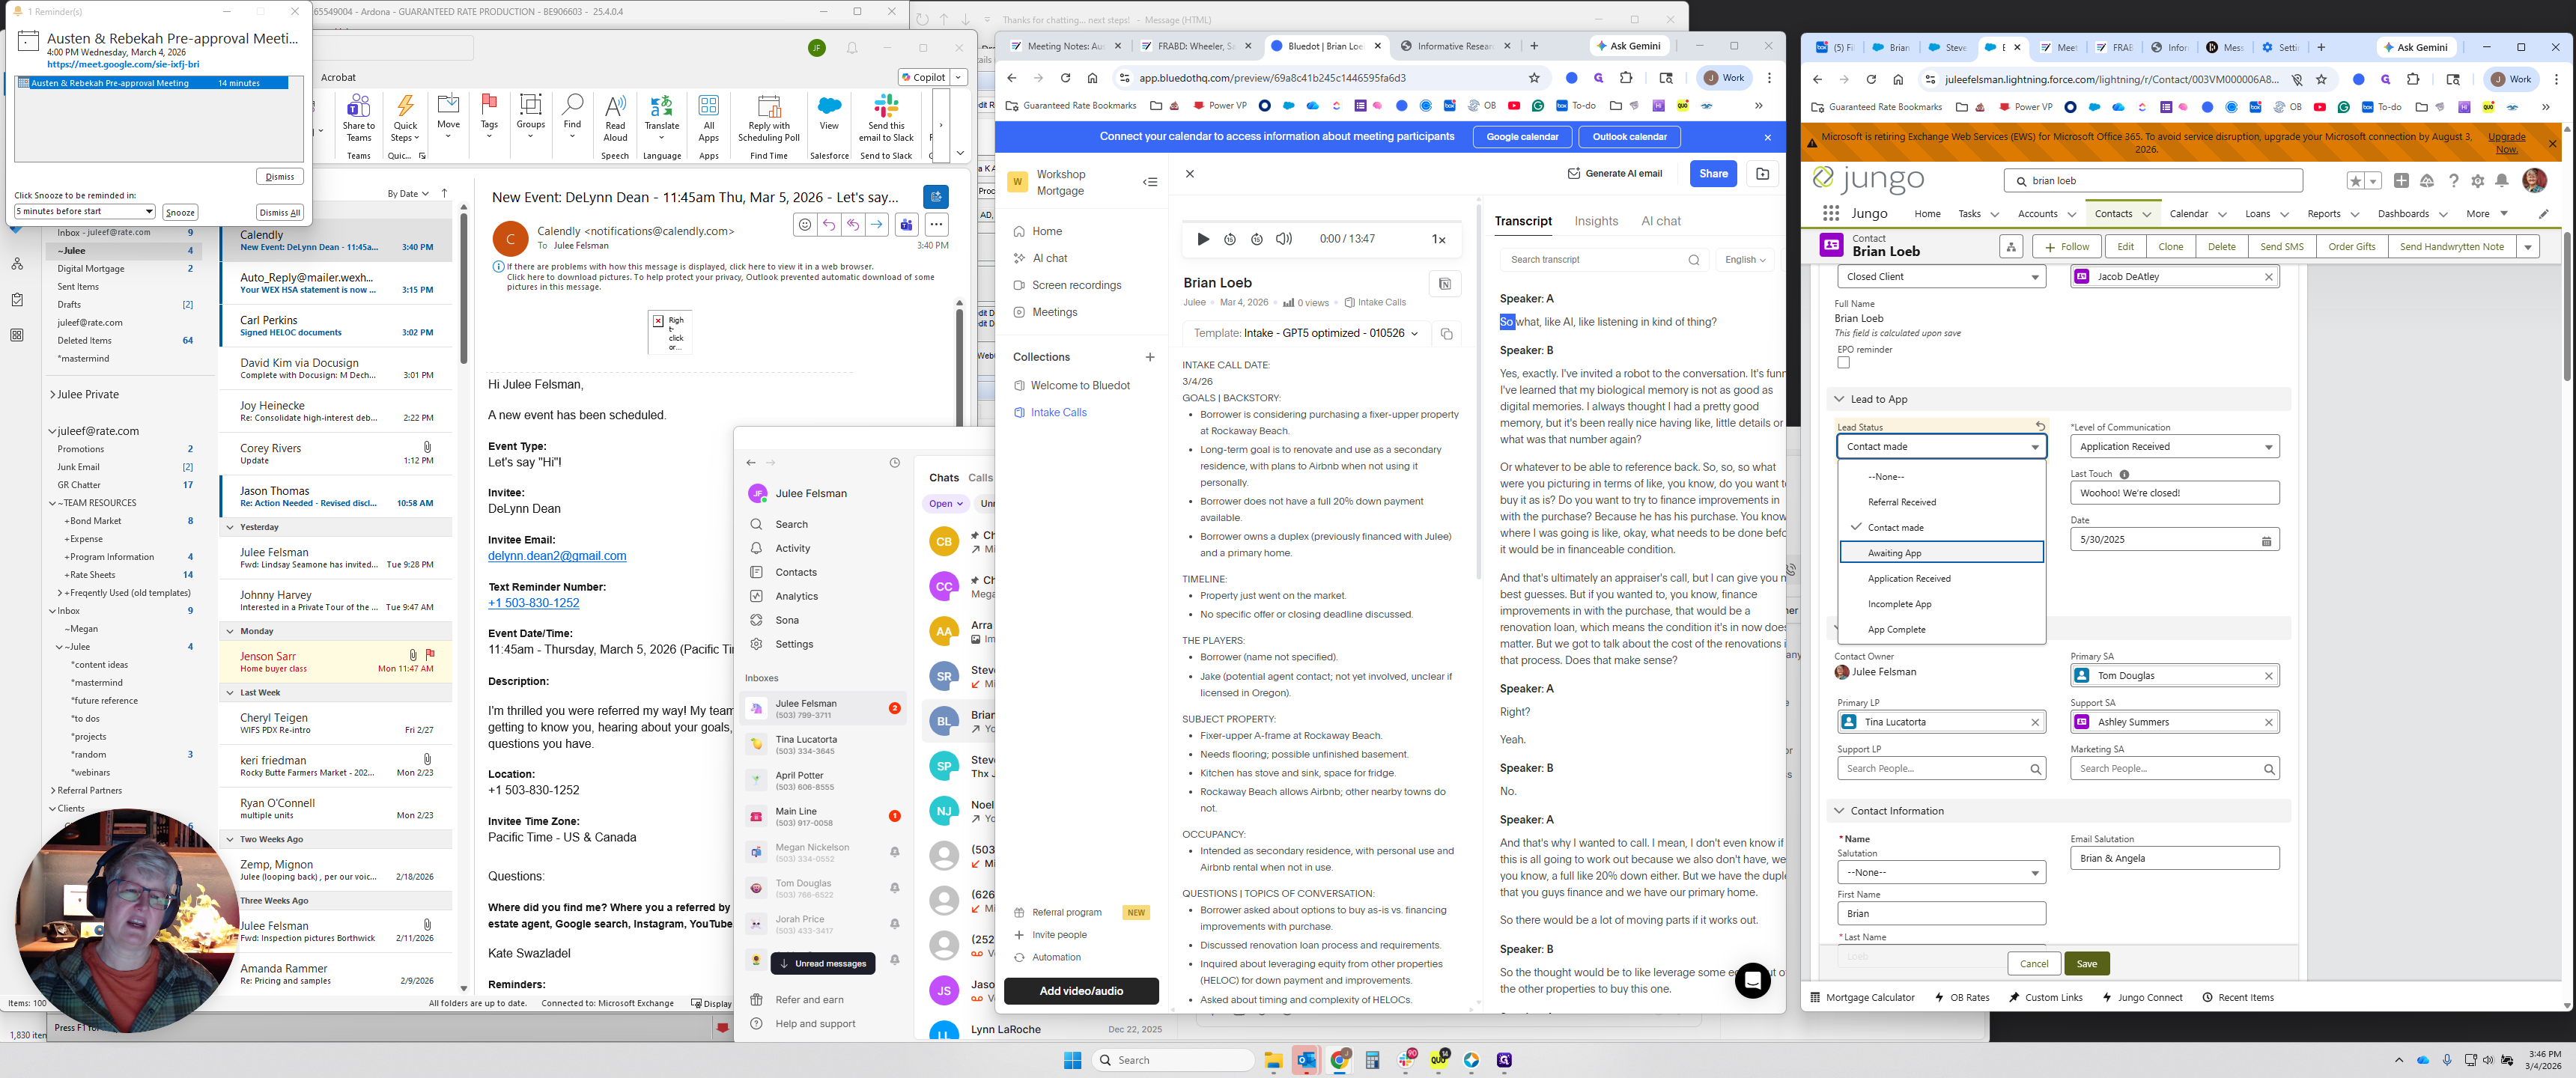Image resolution: width=2576 pixels, height=1078 pixels.
Task: Select App Complete lead status option
Action: (x=1896, y=630)
